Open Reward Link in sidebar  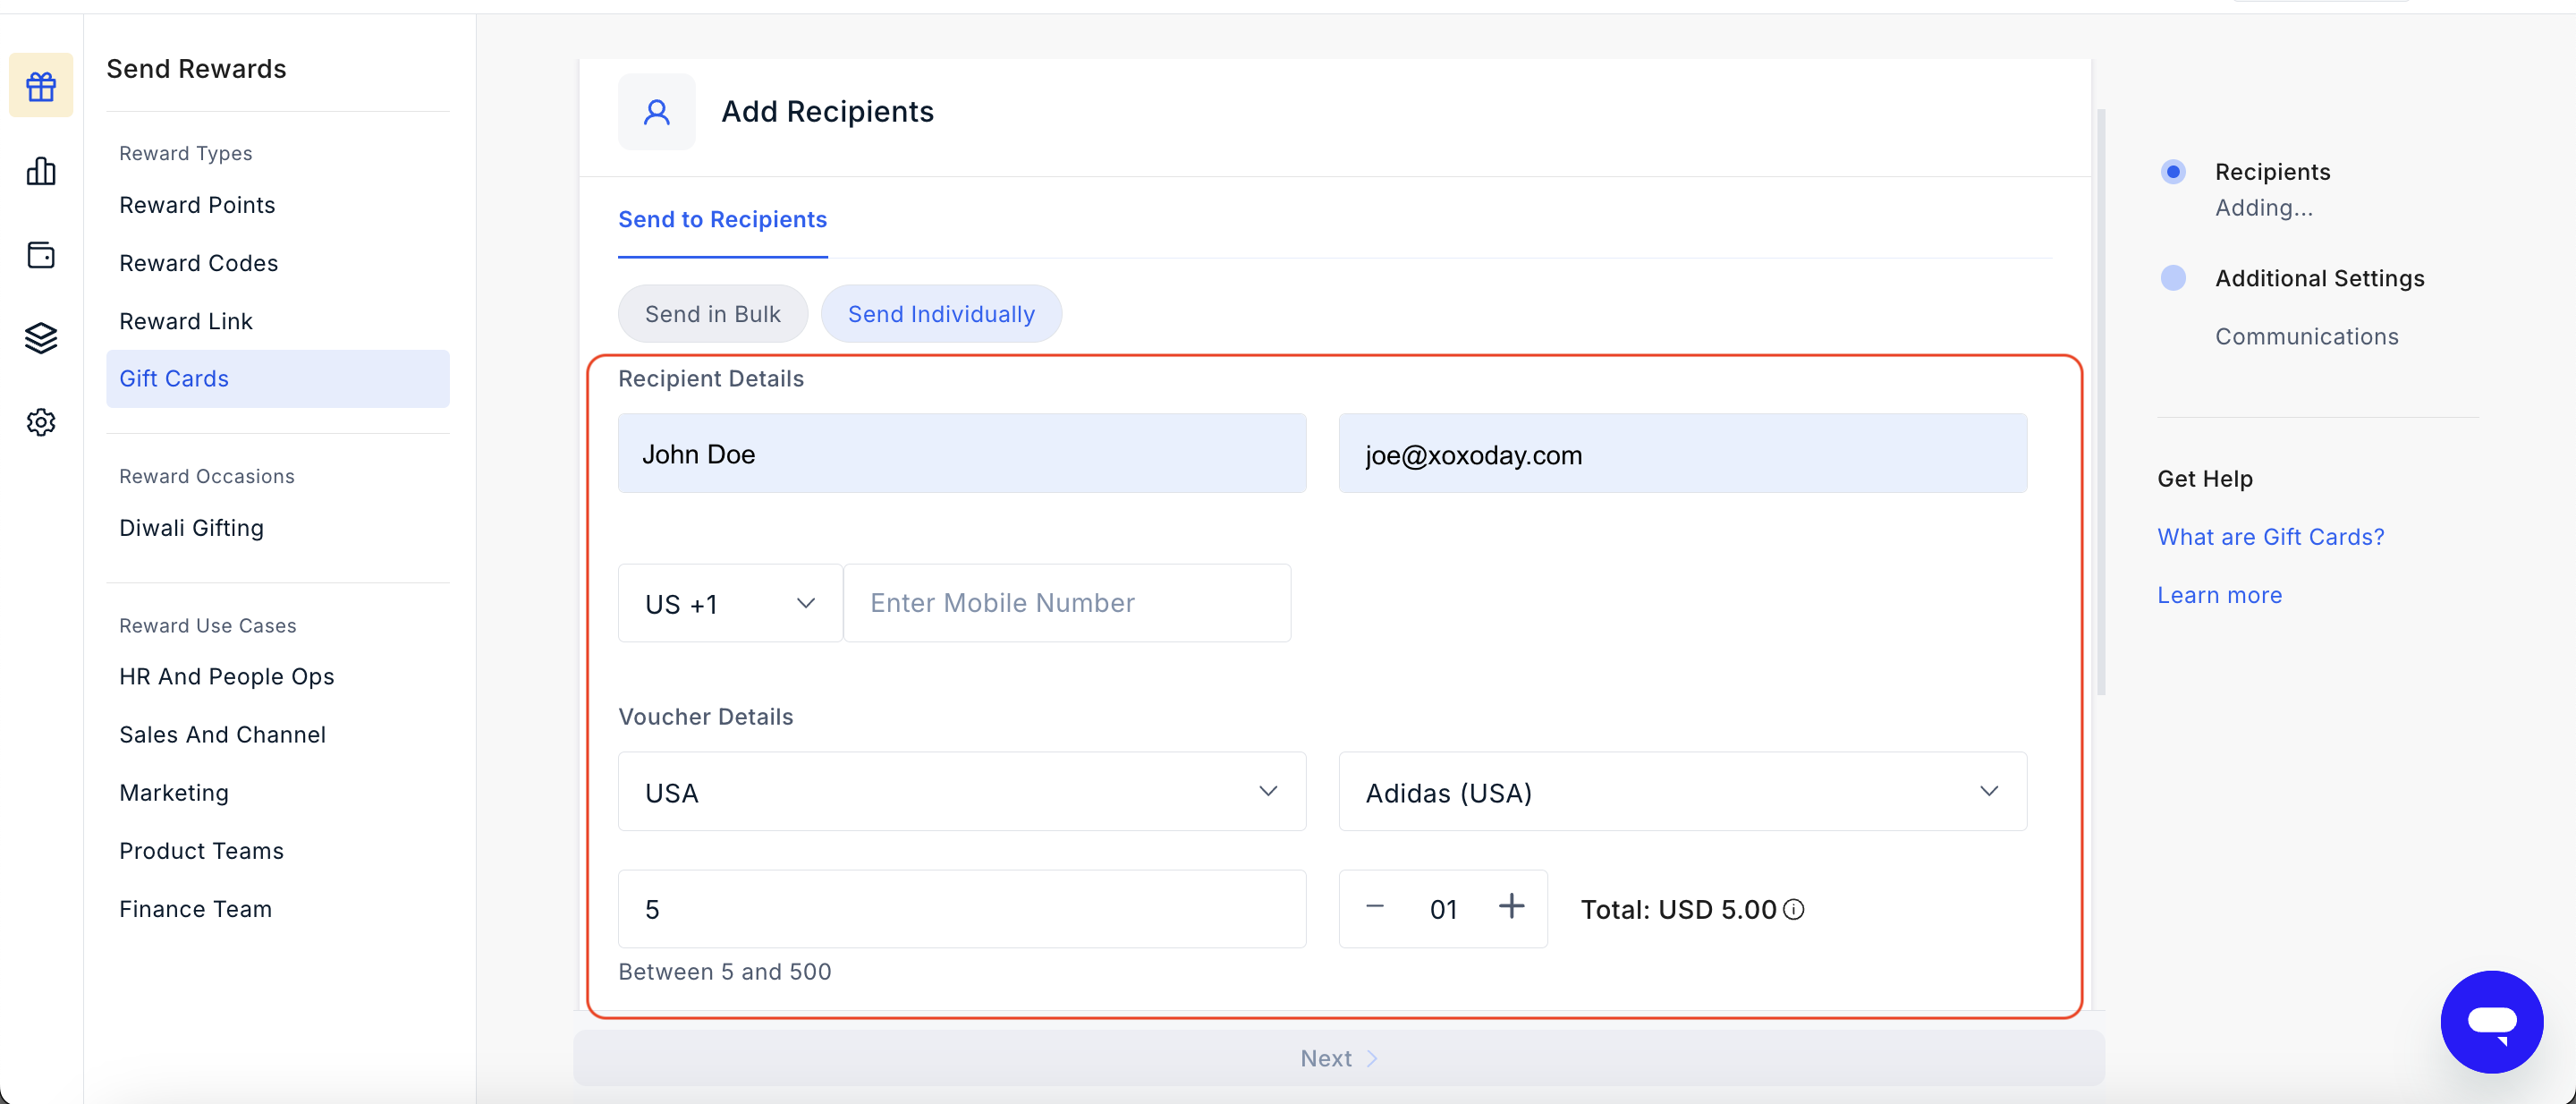coord(185,321)
